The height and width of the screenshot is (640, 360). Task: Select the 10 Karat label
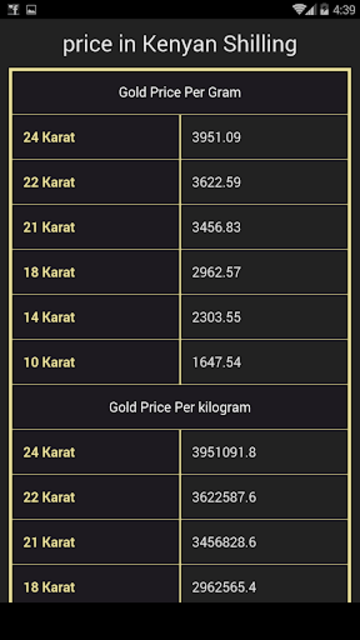(49, 362)
